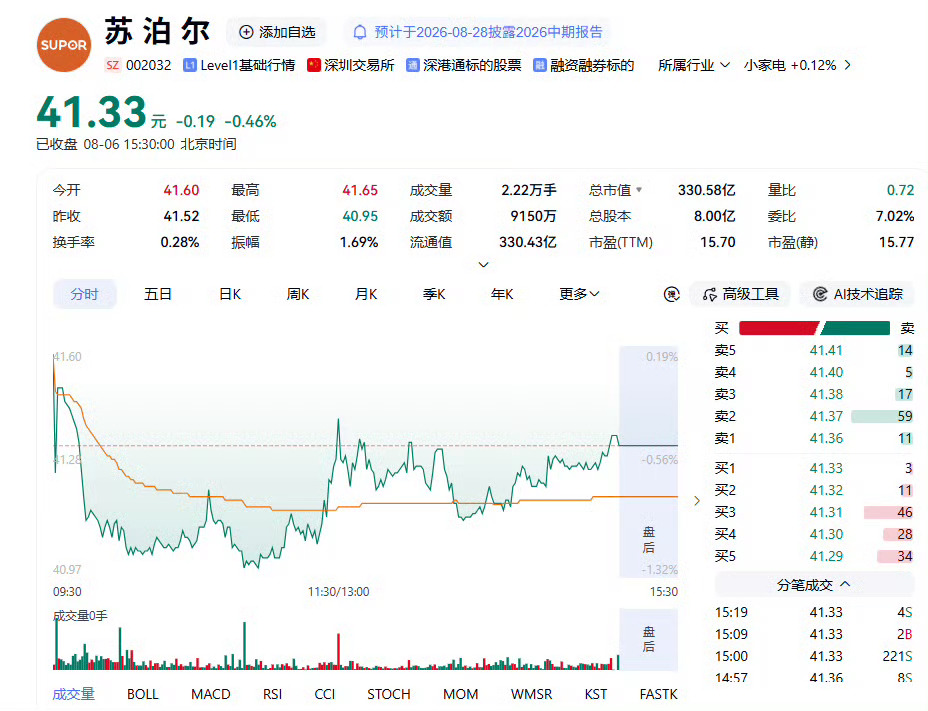Select the KST indicator
Viewport: 928px width, 711px height.
[596, 694]
